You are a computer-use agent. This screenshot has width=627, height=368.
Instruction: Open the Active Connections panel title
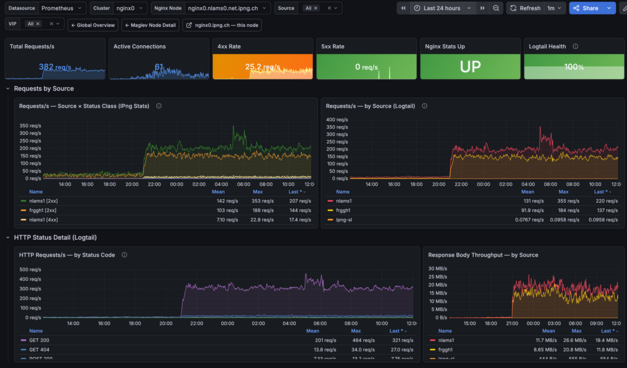[x=140, y=46]
